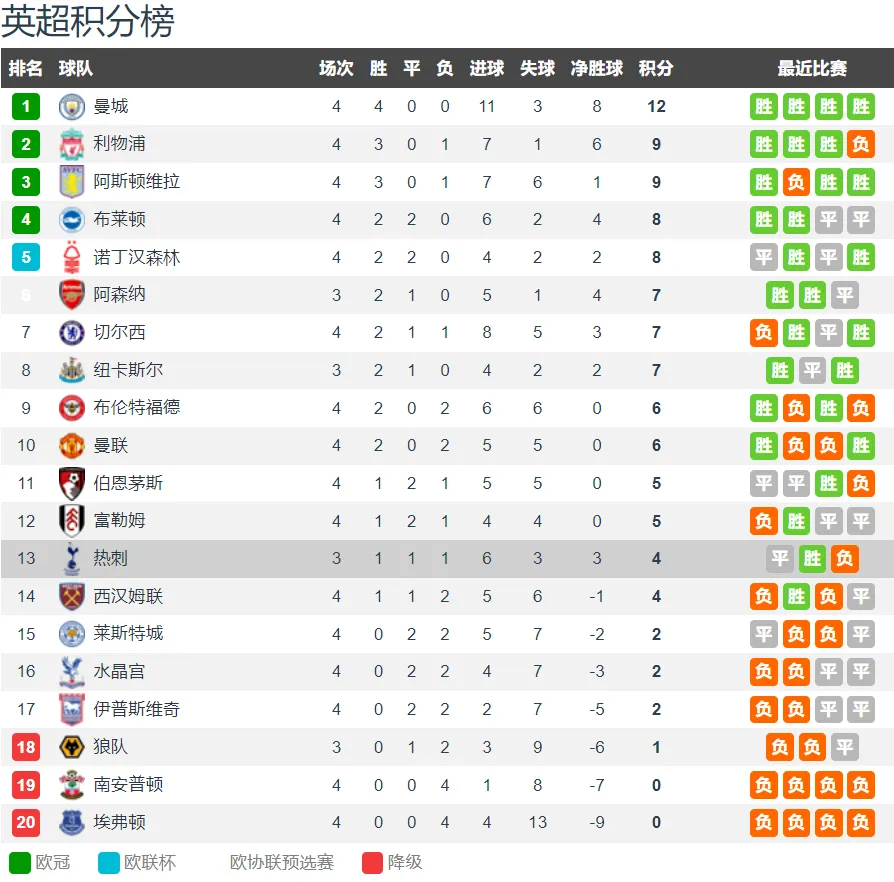Click the 南安普顿 team name
This screenshot has width=894, height=882.
tap(128, 785)
